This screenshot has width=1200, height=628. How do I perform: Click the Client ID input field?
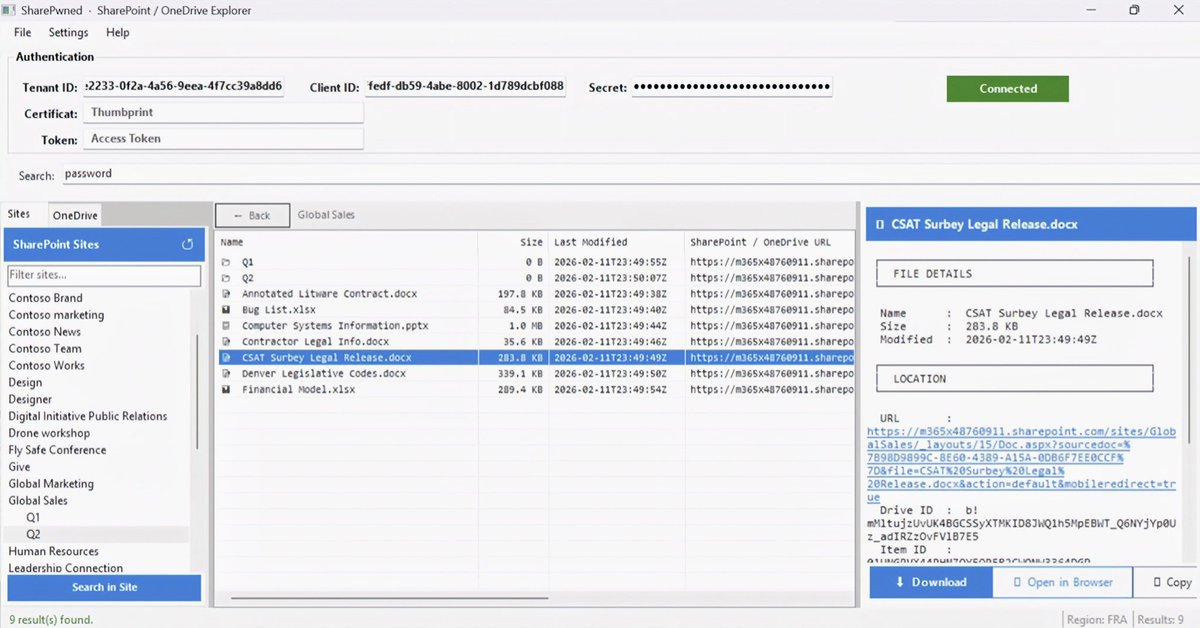click(466, 87)
